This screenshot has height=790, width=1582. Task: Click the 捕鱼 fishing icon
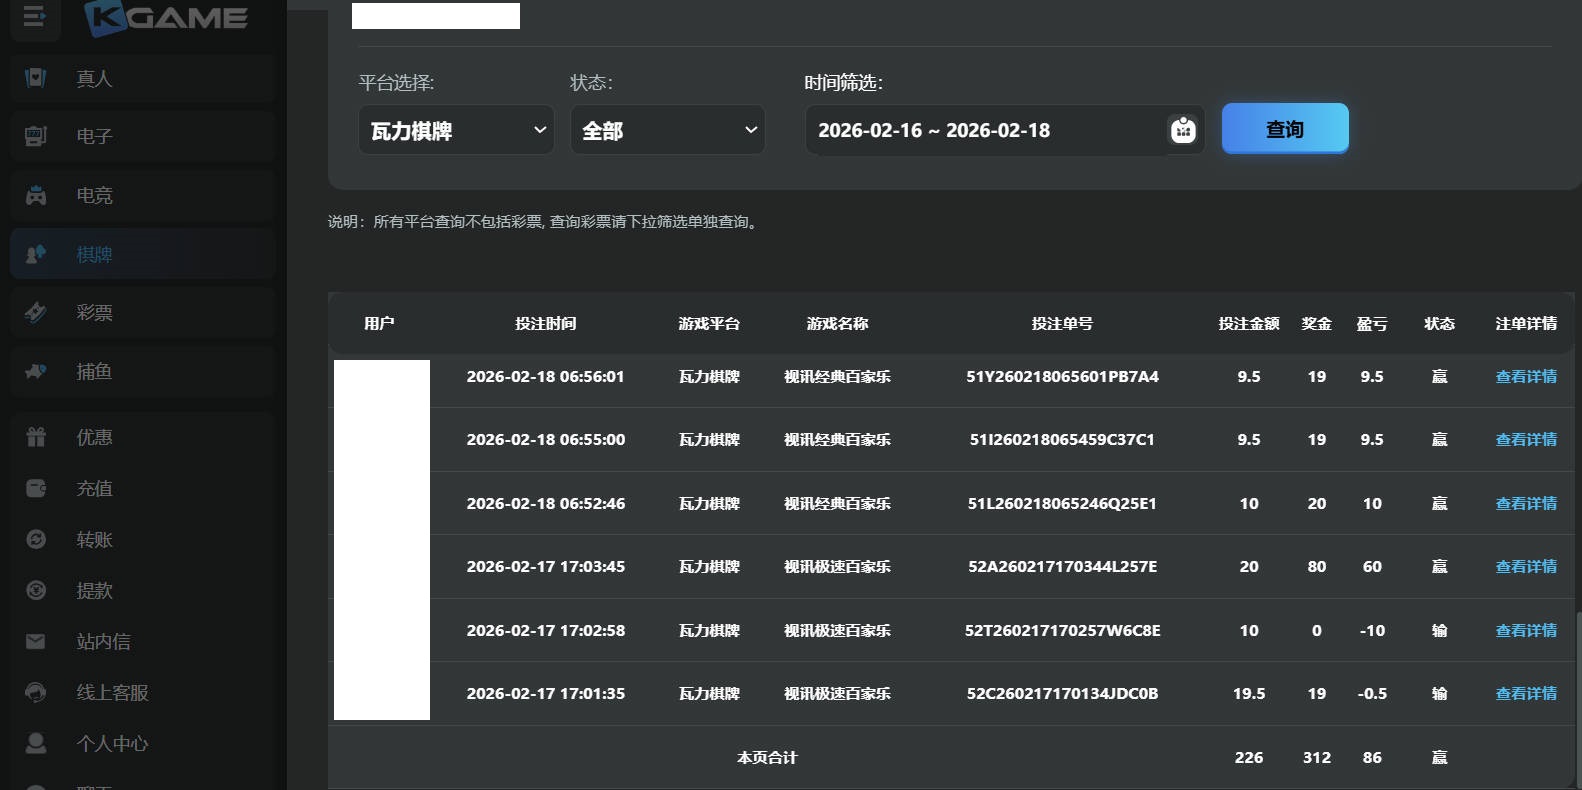coord(36,372)
